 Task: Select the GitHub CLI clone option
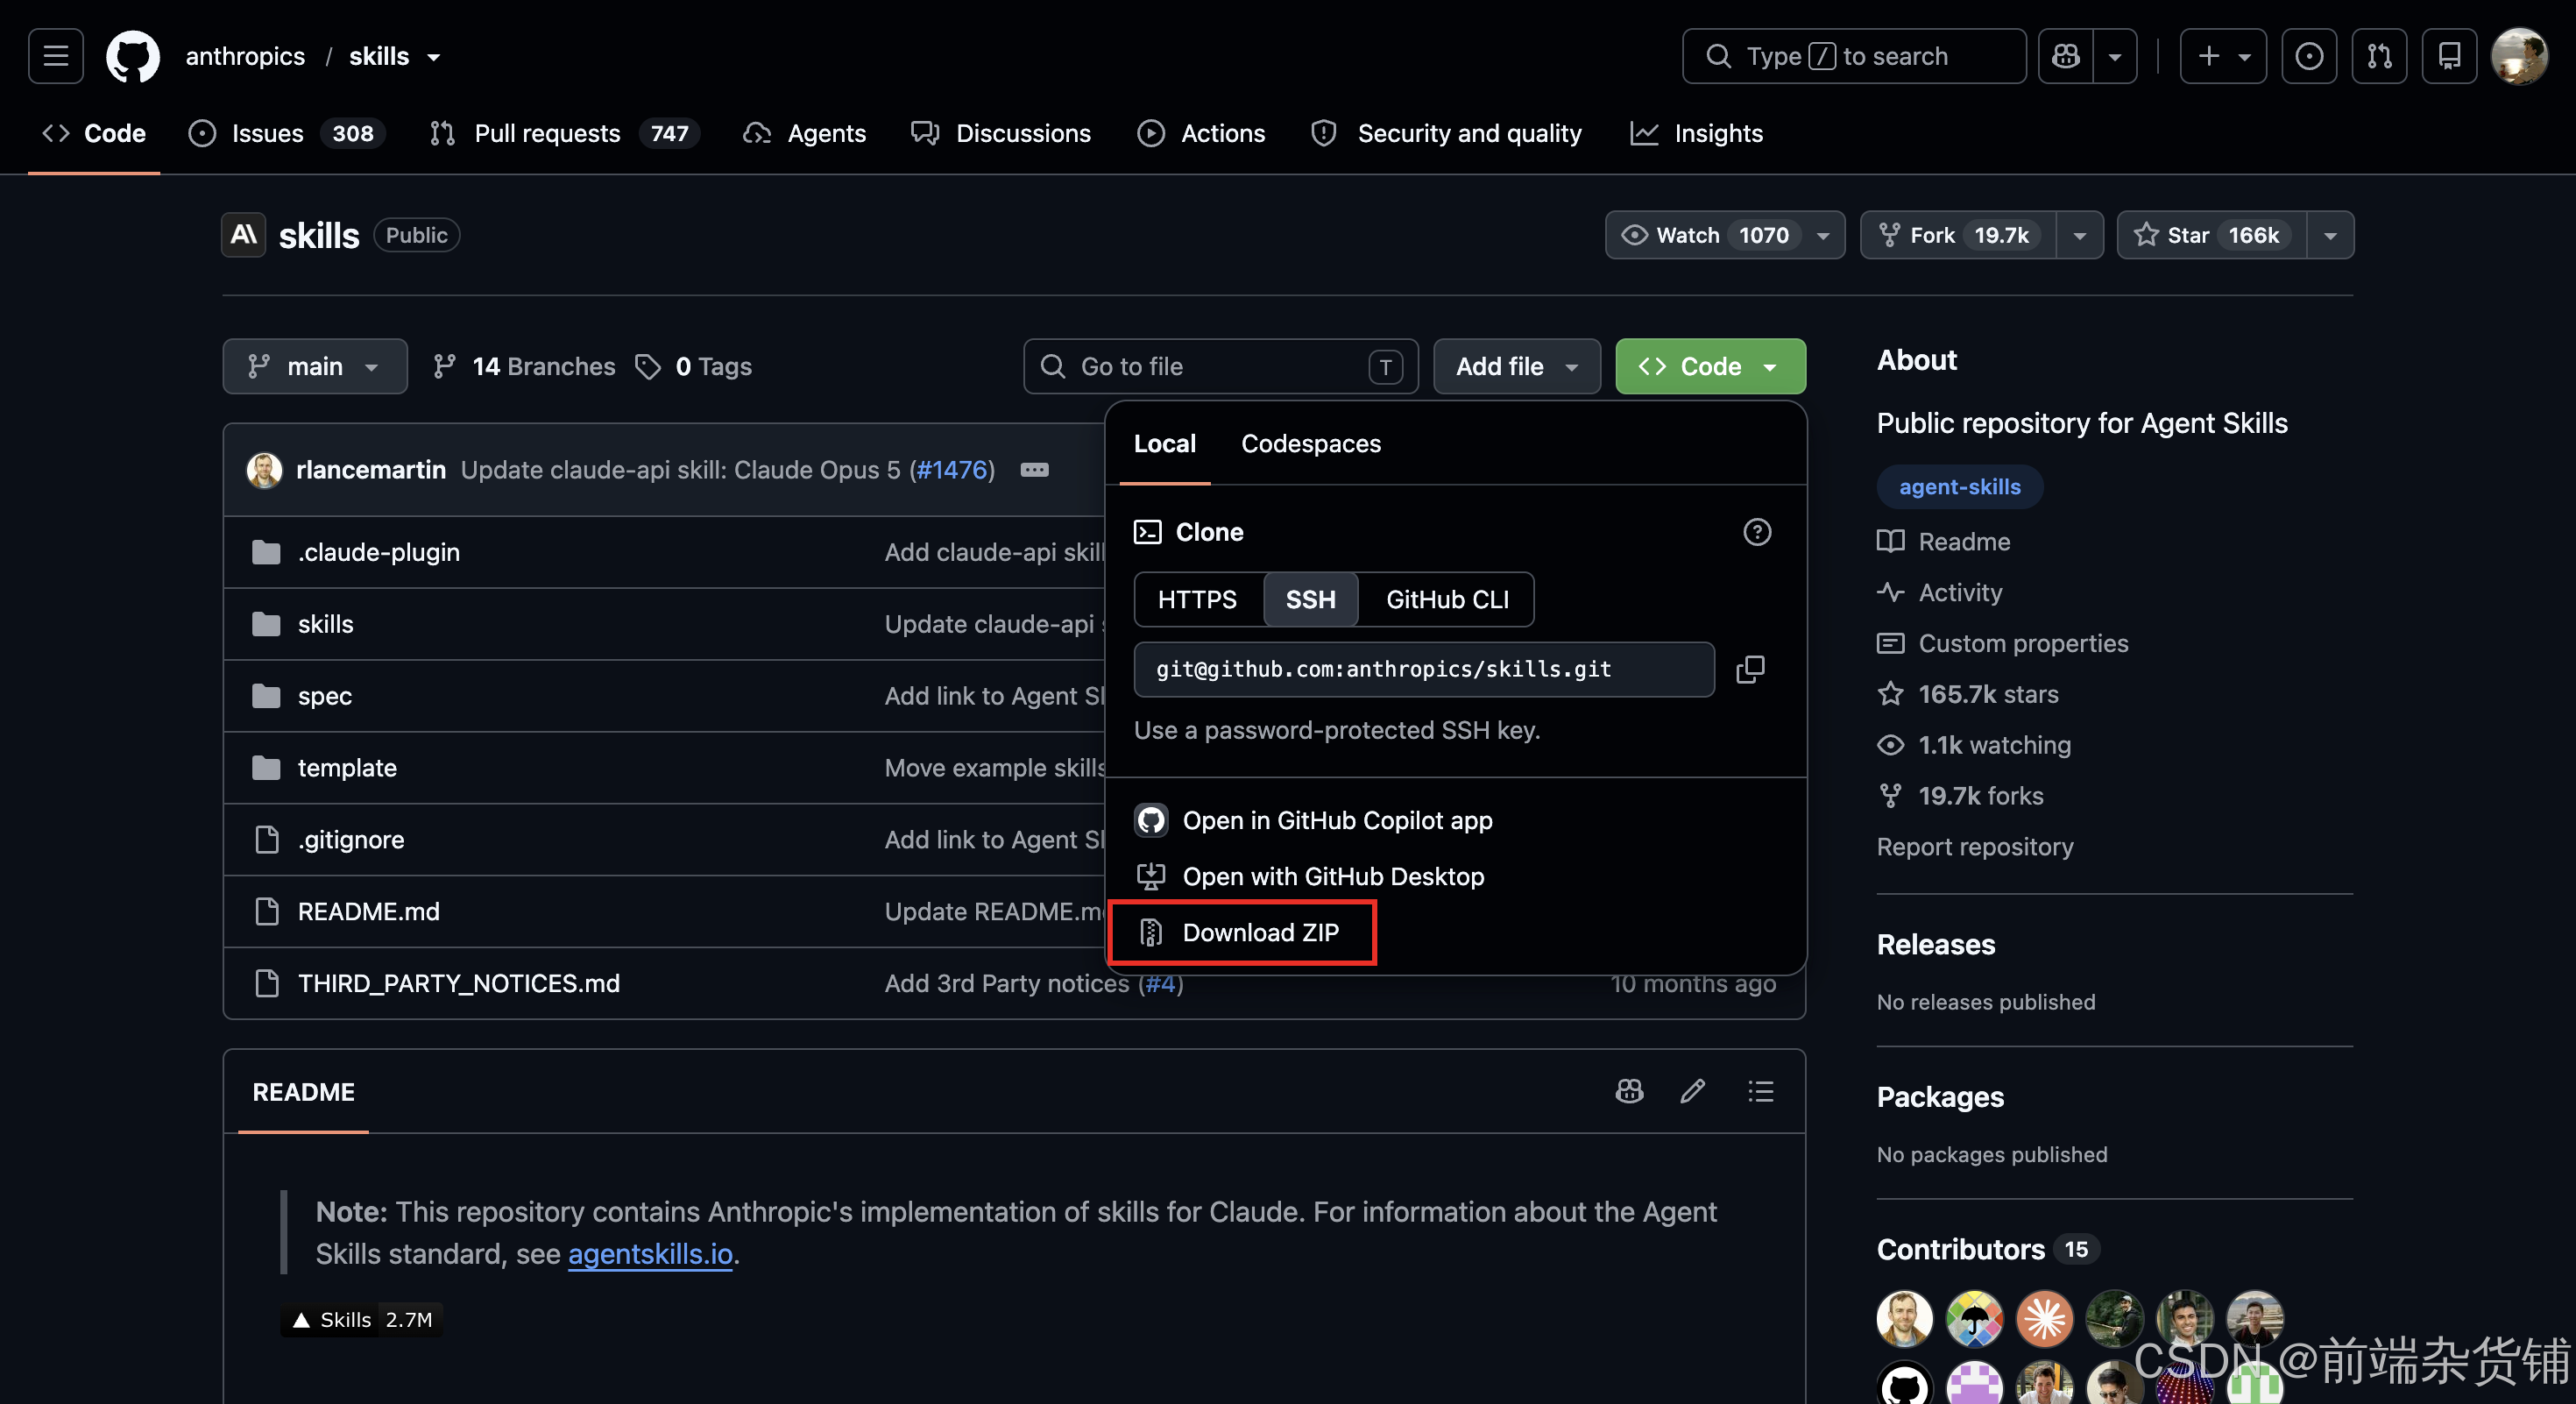(1447, 599)
